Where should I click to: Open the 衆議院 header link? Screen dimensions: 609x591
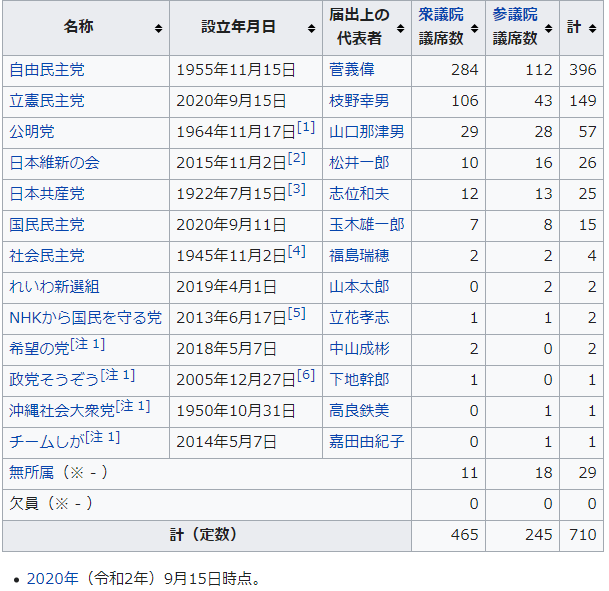441,15
